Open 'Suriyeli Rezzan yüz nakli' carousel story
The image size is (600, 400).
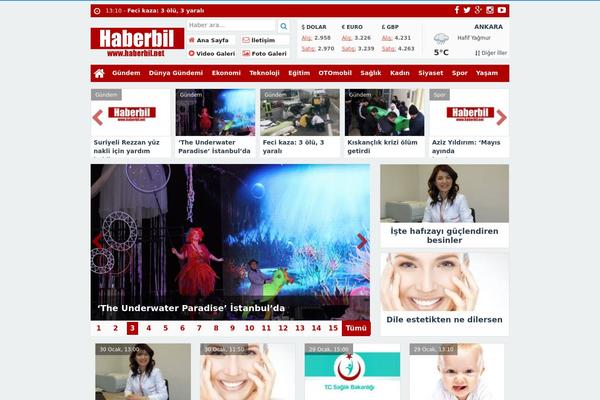(130, 123)
